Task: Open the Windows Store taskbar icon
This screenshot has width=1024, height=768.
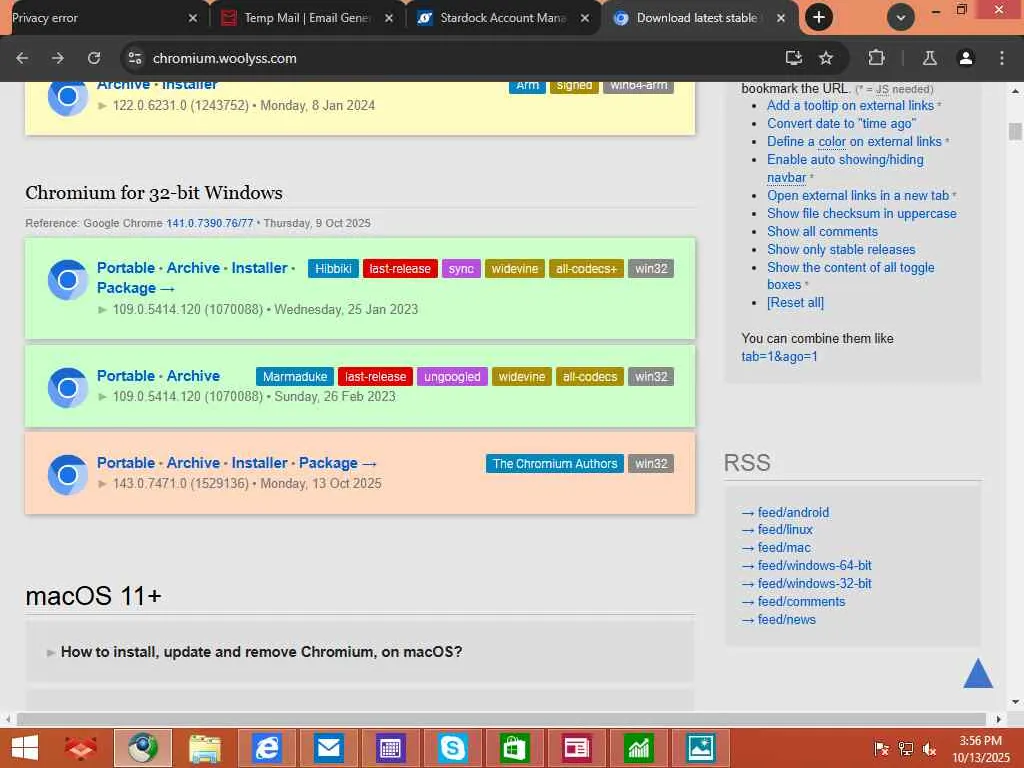Action: pyautogui.click(x=513, y=748)
